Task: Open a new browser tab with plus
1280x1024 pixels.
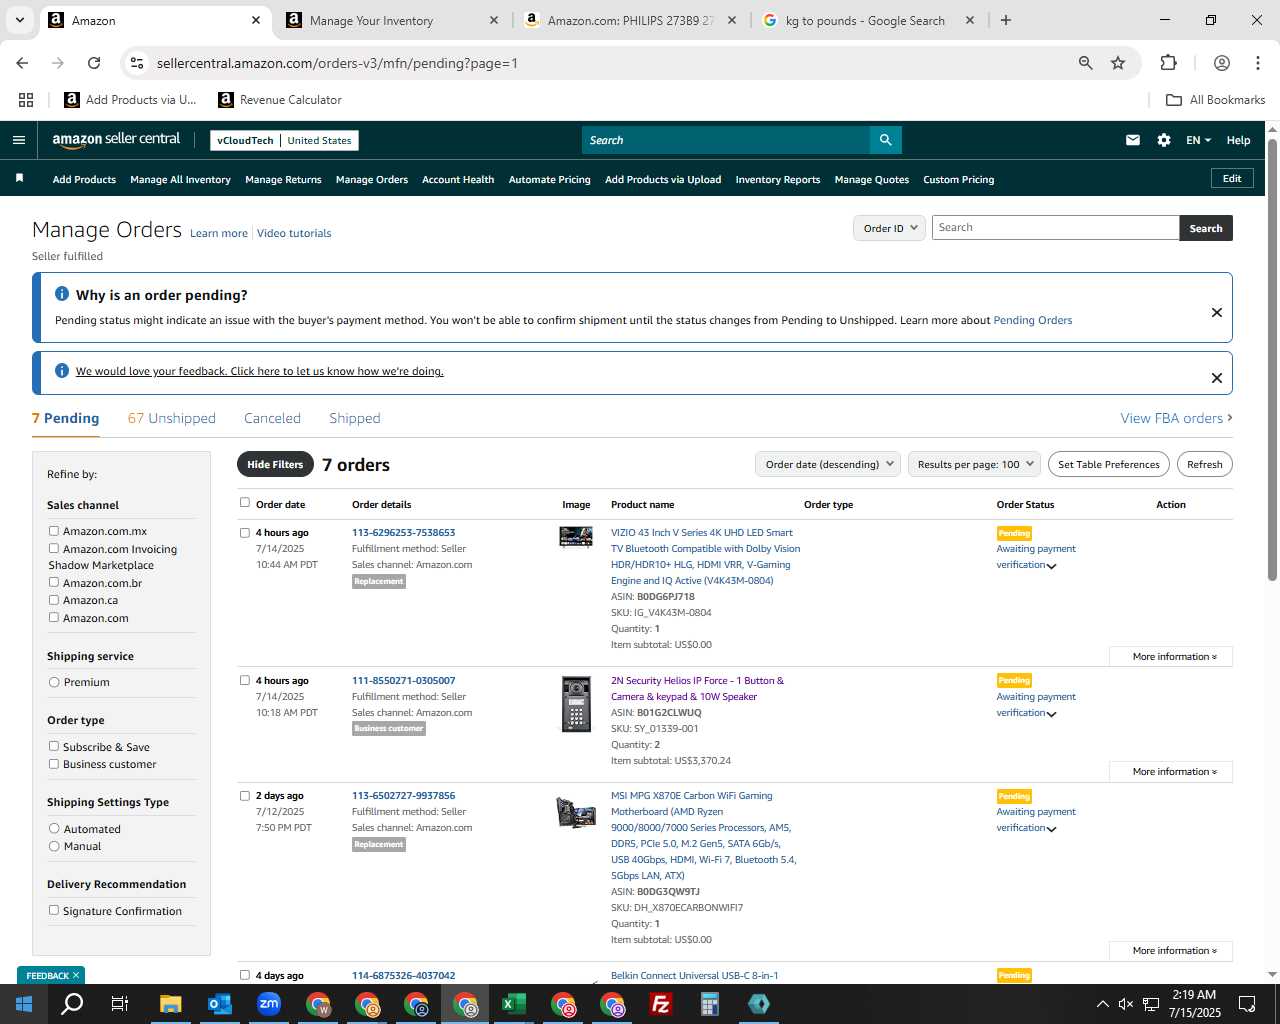Action: pos(1006,20)
